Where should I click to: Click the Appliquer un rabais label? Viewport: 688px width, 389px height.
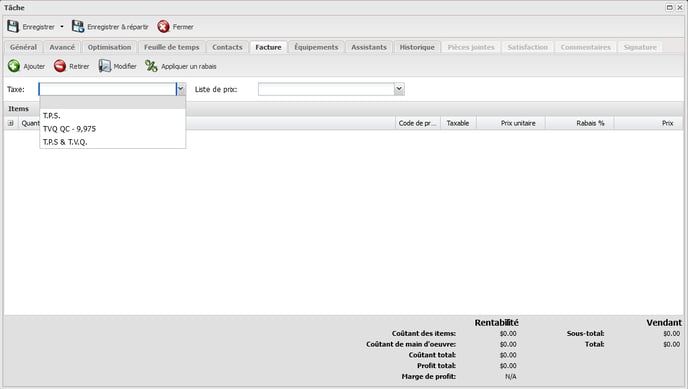[x=189, y=66]
